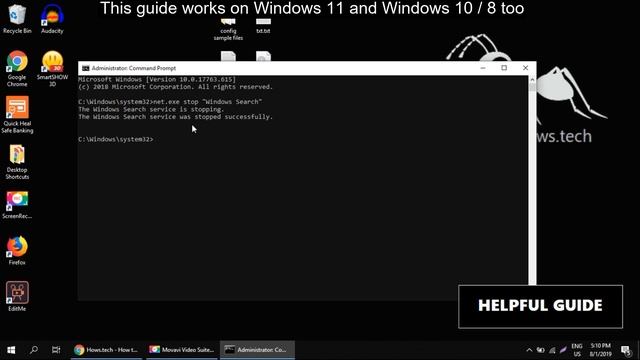Click the Microsoft Windows version line
640x360 pixels.
(x=157, y=80)
